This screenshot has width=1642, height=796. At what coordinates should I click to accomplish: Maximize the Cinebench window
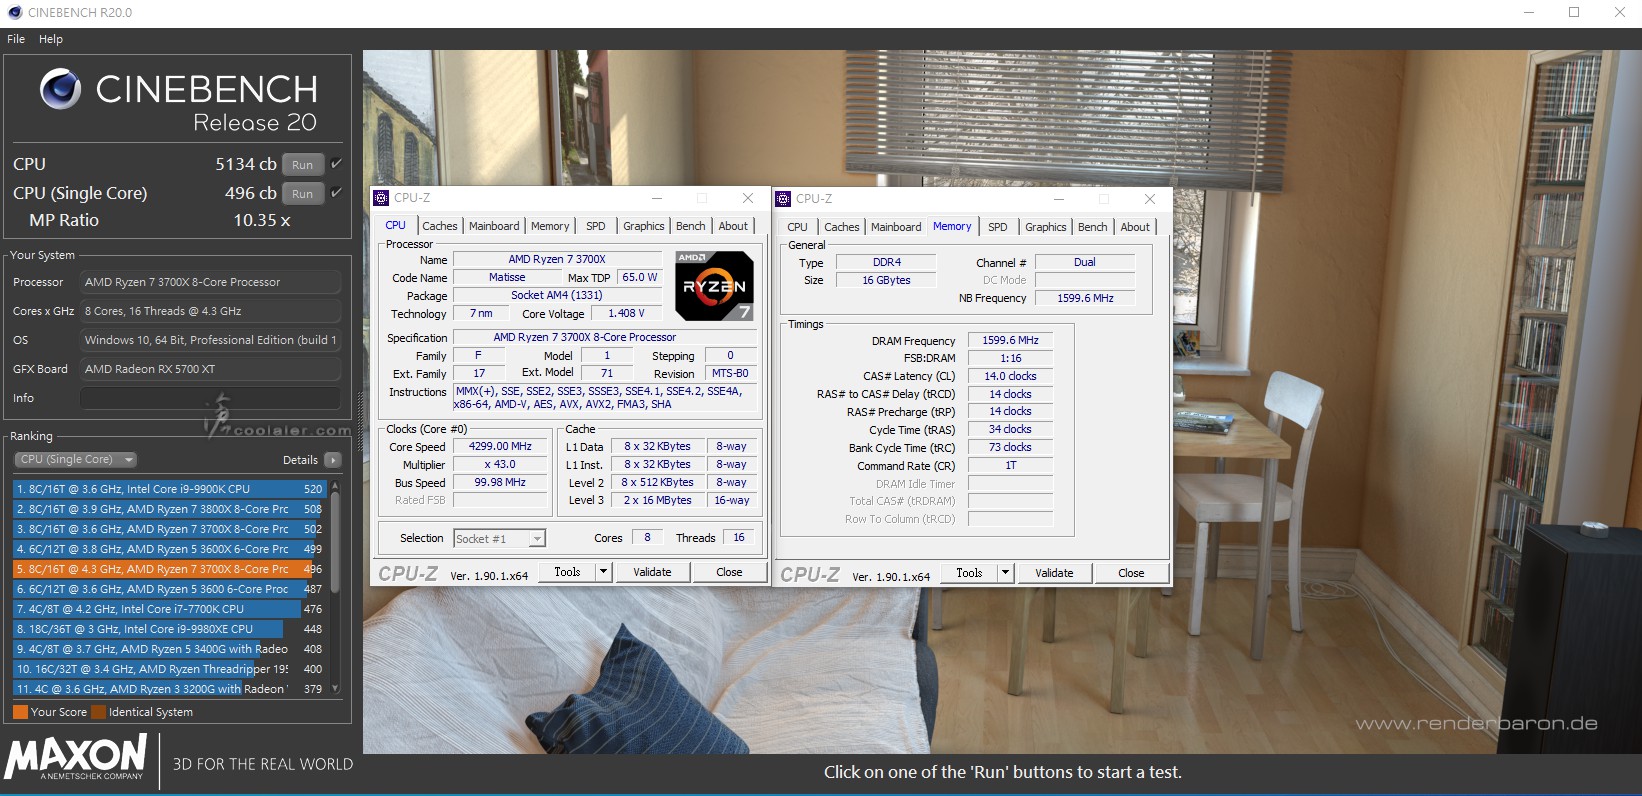tap(1574, 12)
